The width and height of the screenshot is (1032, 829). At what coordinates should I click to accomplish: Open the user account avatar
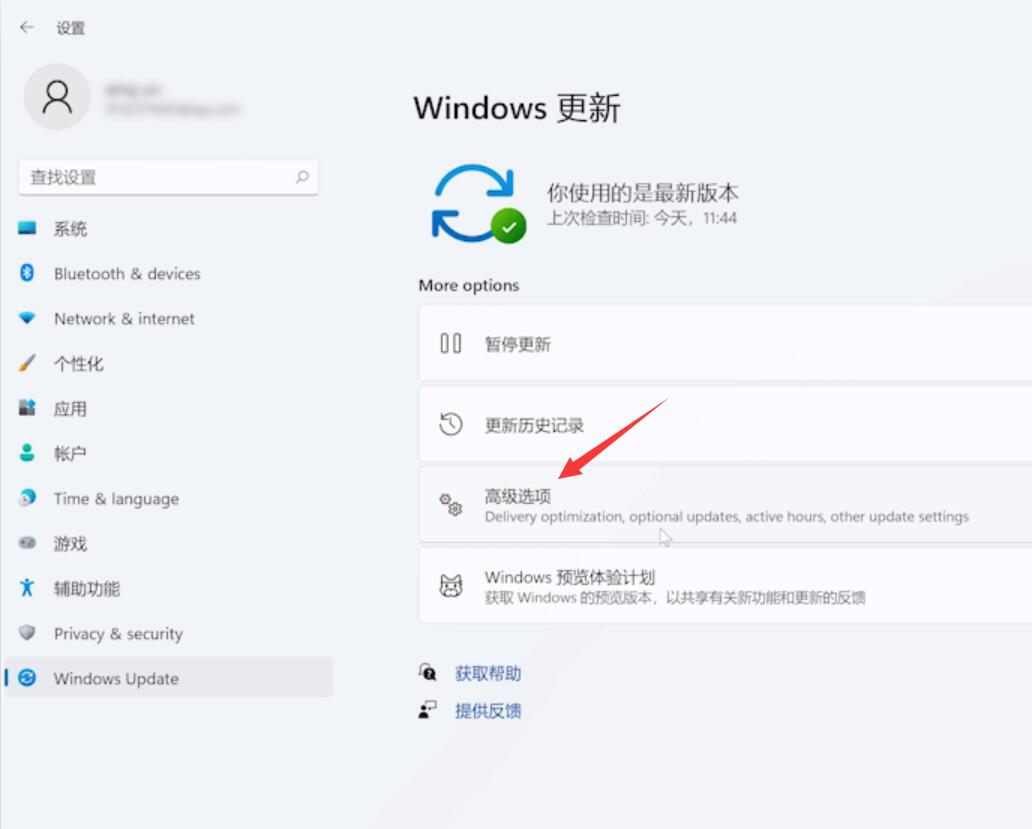click(57, 97)
